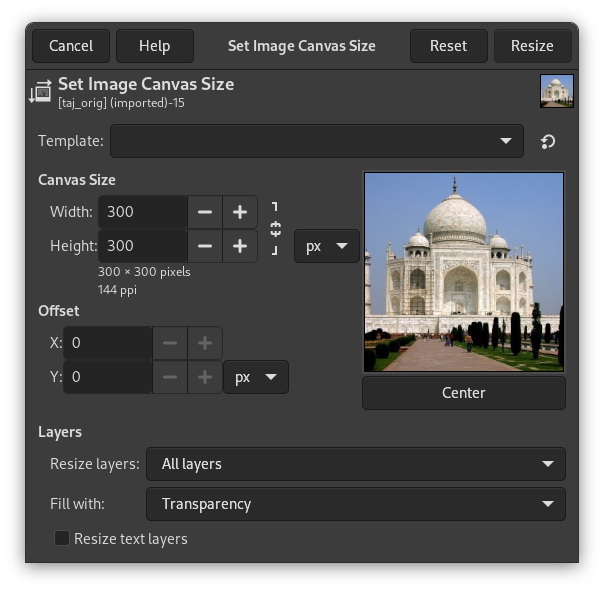Enable Resize text layers checkbox

click(x=62, y=539)
